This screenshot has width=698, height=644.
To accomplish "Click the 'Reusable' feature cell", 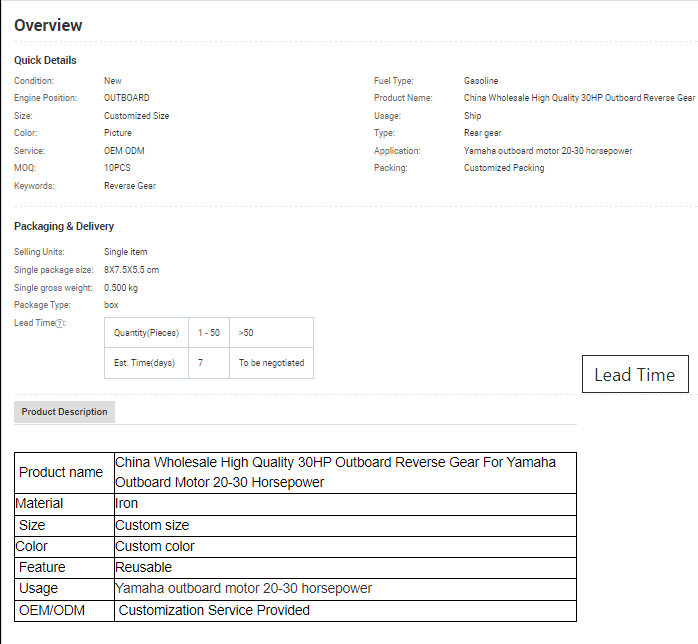I will 144,567.
